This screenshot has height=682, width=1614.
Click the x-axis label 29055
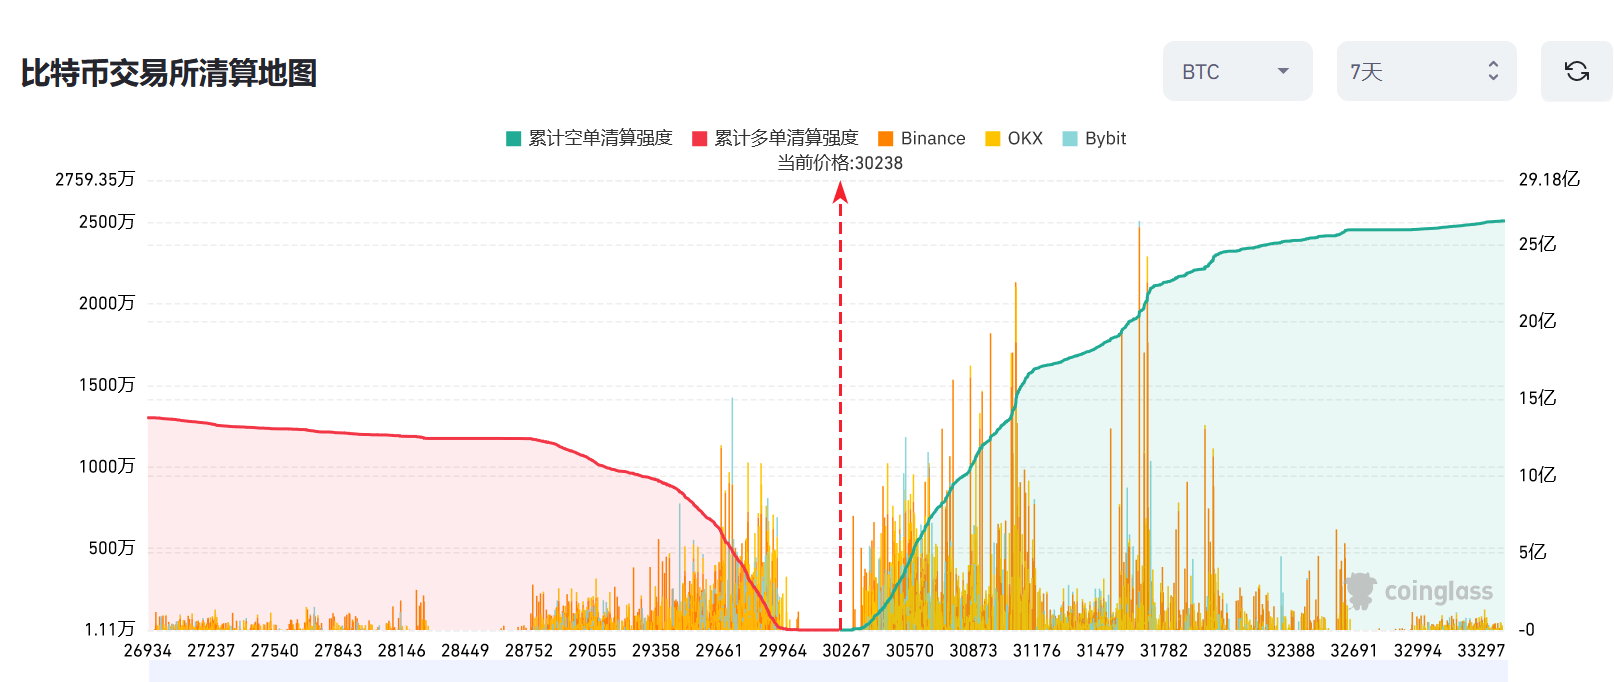(592, 650)
